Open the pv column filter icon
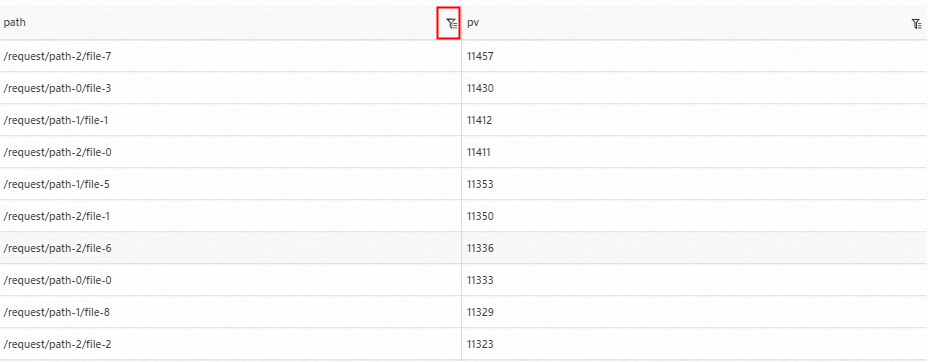The height and width of the screenshot is (362, 928). pyautogui.click(x=917, y=24)
